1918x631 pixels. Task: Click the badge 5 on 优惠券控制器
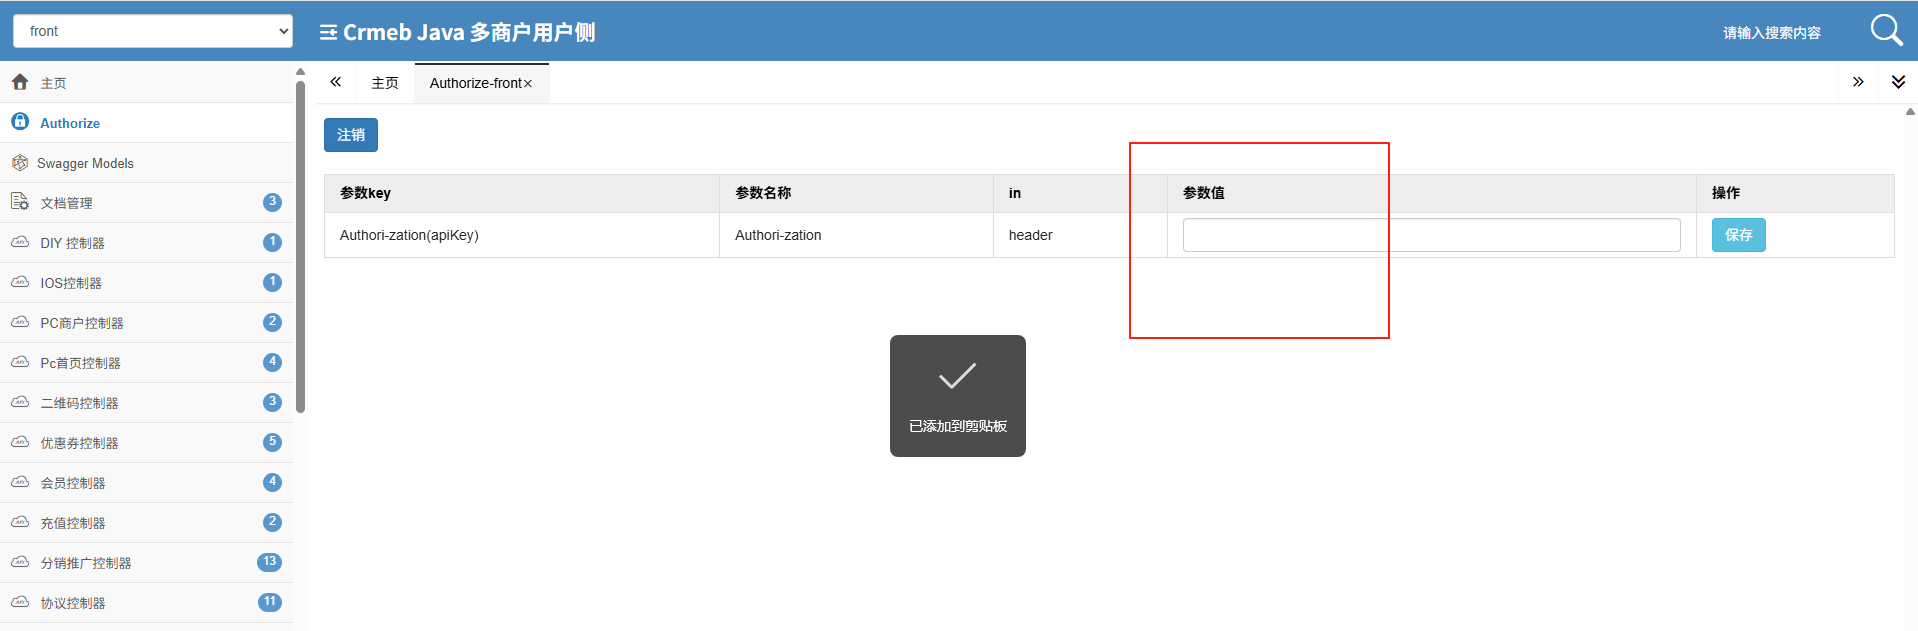(272, 442)
